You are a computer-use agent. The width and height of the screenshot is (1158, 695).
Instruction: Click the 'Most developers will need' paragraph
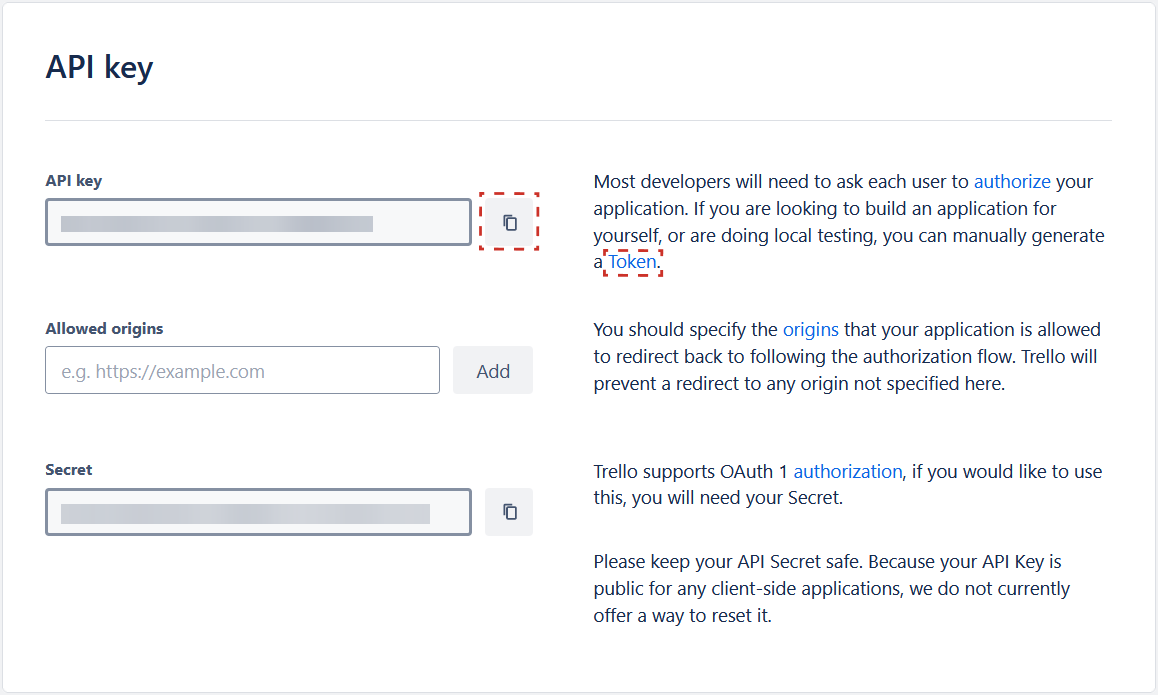click(x=849, y=222)
